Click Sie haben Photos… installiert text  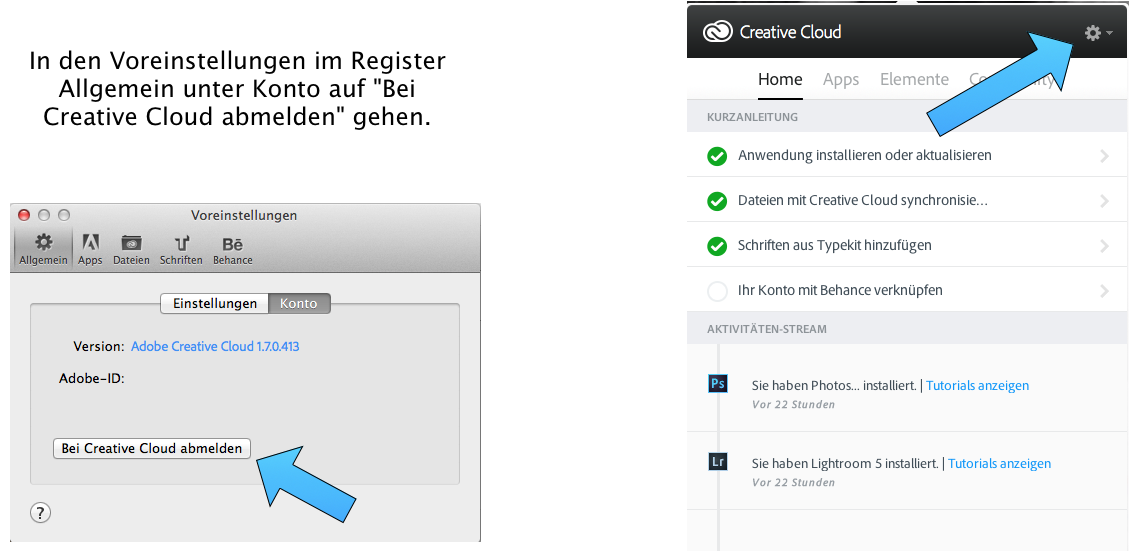click(x=835, y=385)
